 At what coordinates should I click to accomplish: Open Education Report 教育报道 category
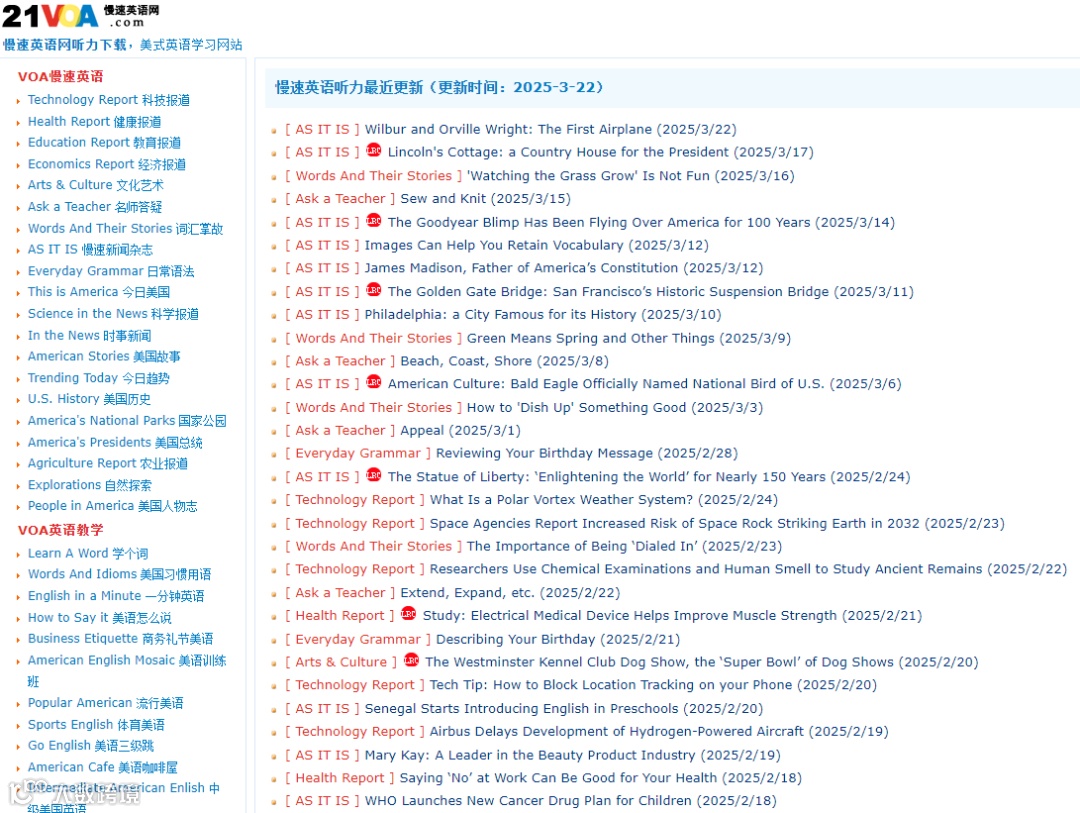coord(104,143)
